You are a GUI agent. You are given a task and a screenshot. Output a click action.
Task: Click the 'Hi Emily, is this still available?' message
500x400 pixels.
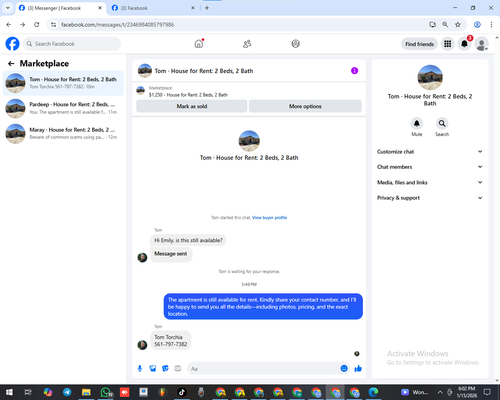188,240
